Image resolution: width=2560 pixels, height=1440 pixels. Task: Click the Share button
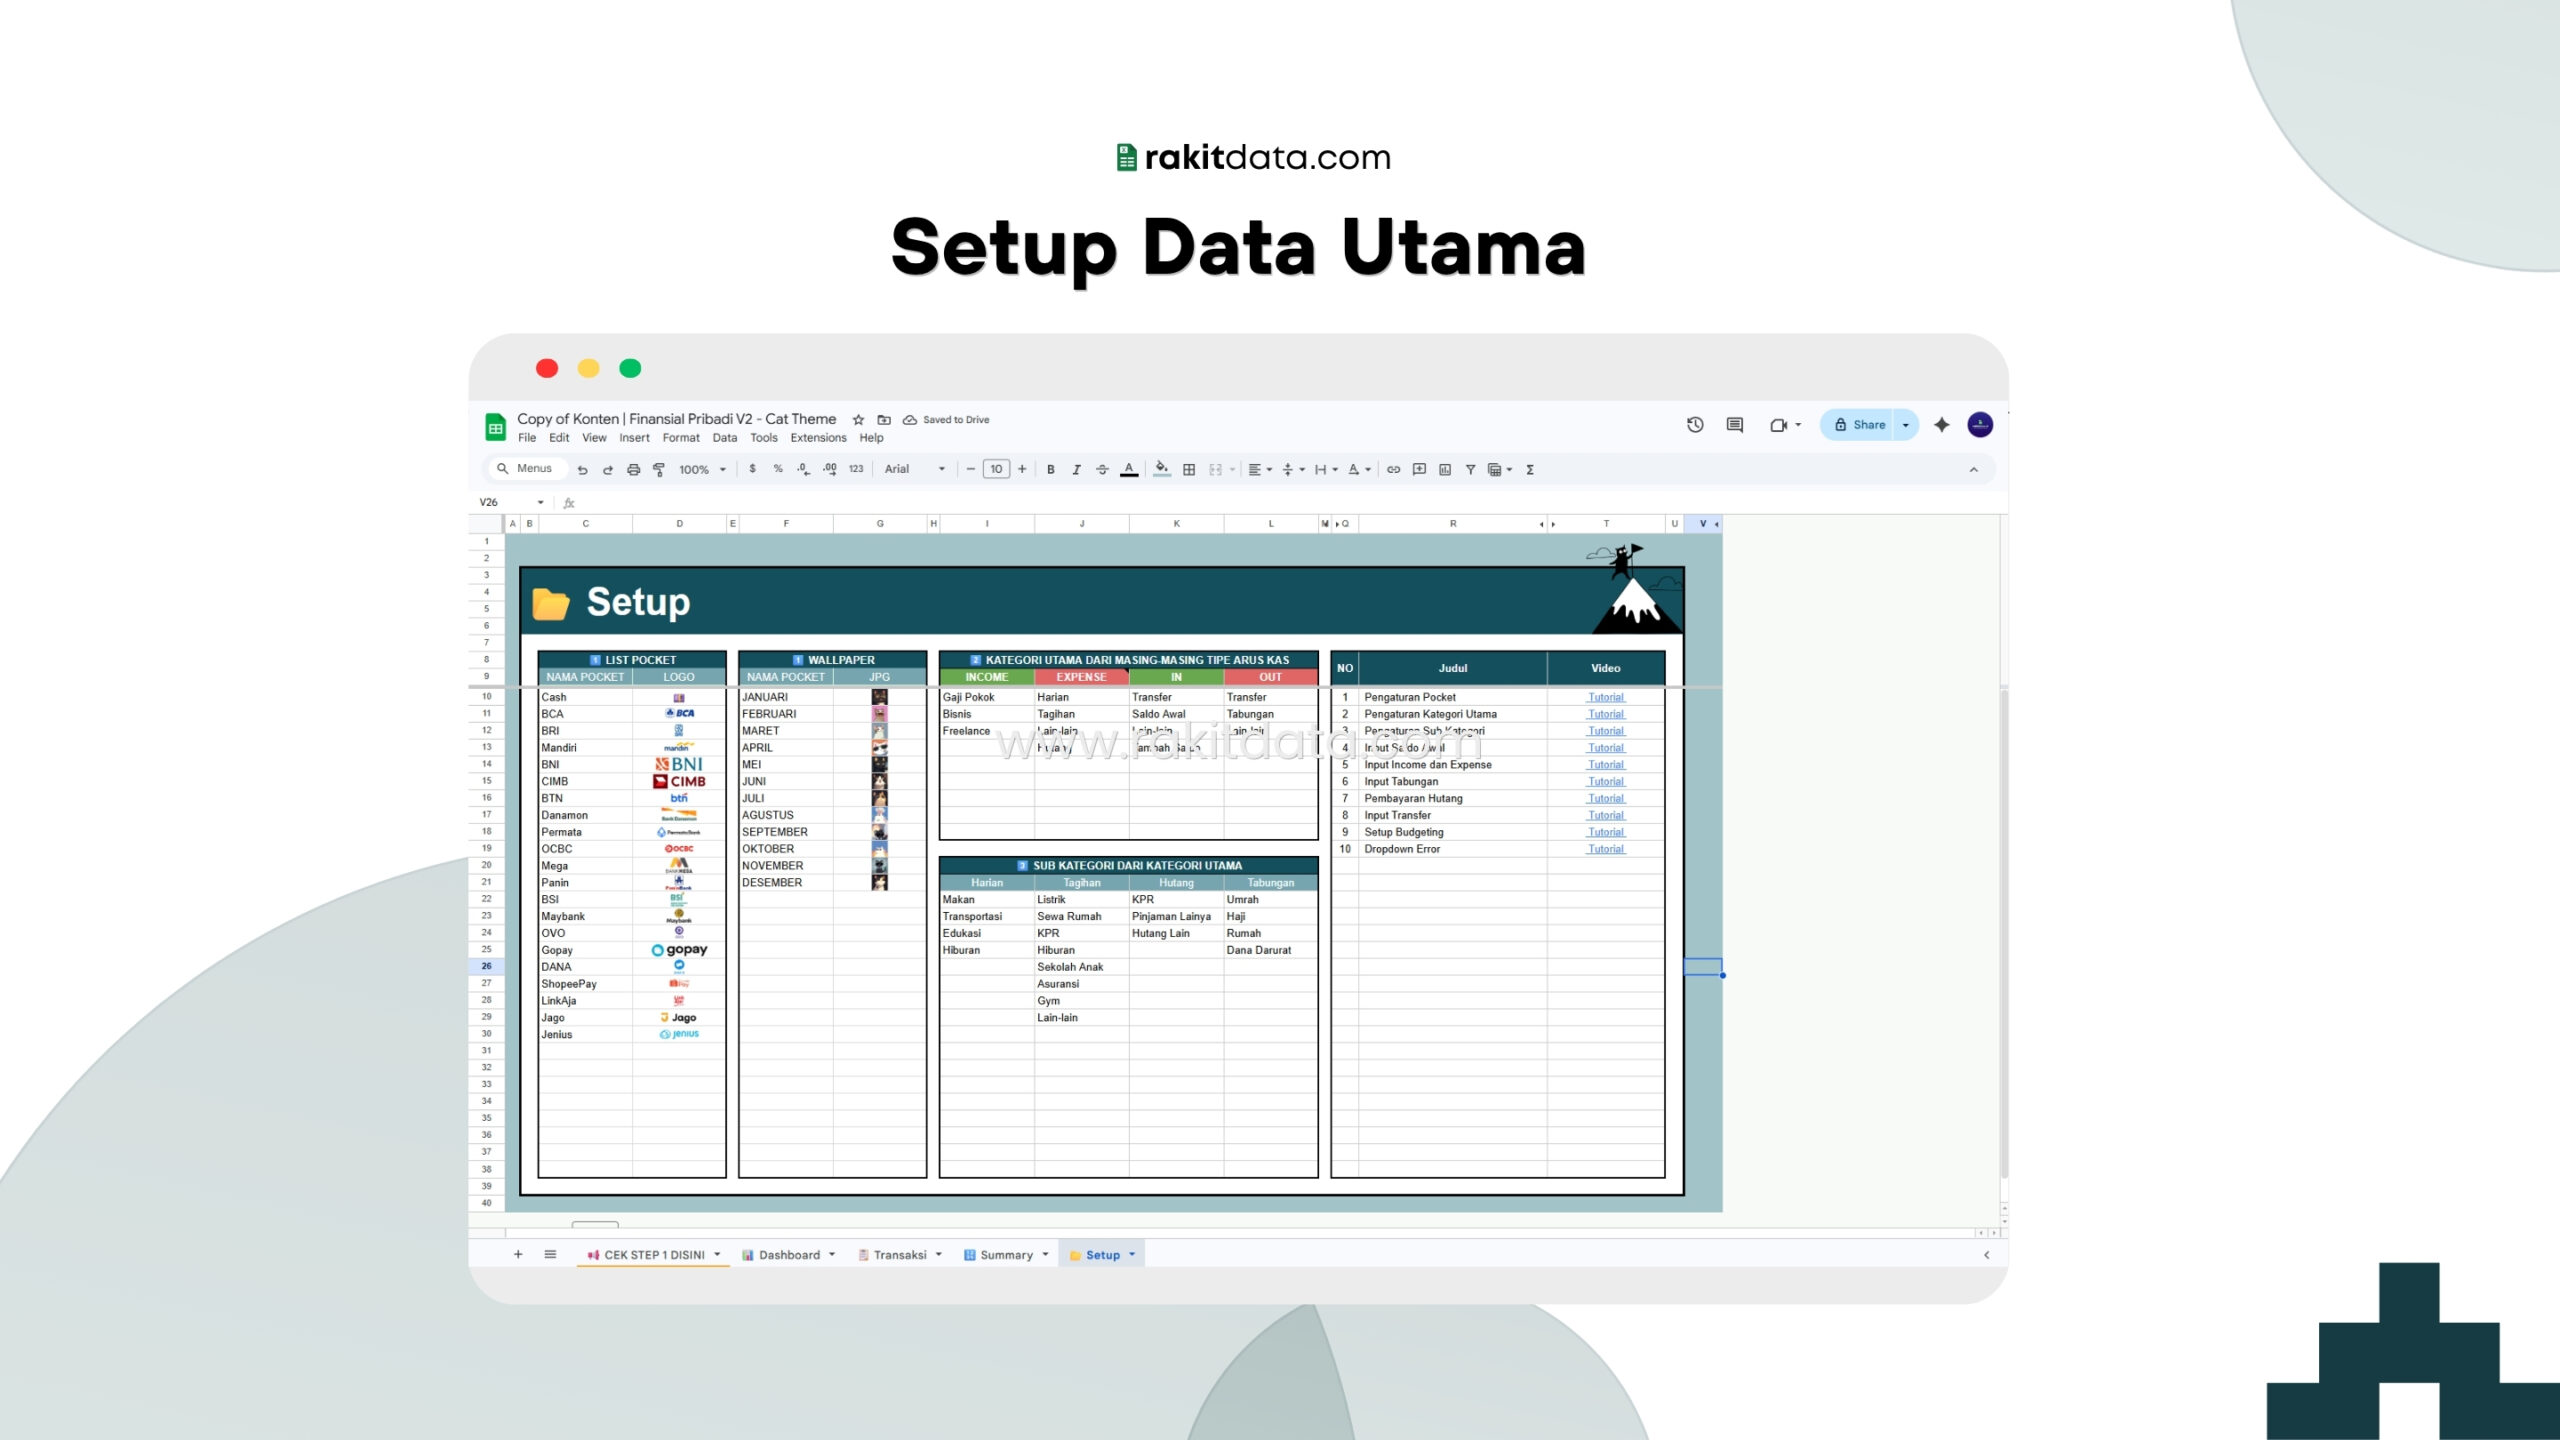click(1859, 425)
